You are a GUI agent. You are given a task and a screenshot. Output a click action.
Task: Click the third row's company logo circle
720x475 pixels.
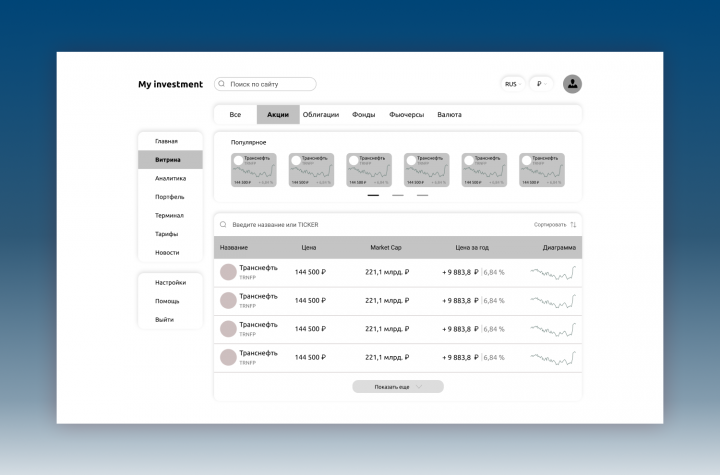point(228,329)
